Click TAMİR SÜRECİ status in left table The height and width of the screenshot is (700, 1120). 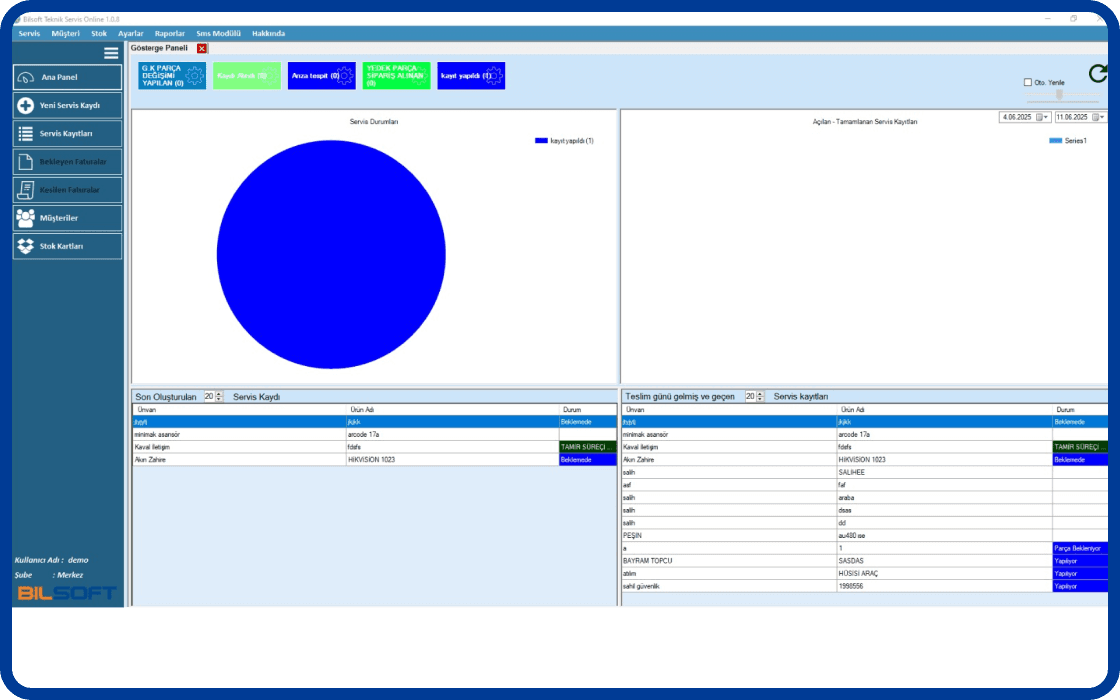[587, 447]
